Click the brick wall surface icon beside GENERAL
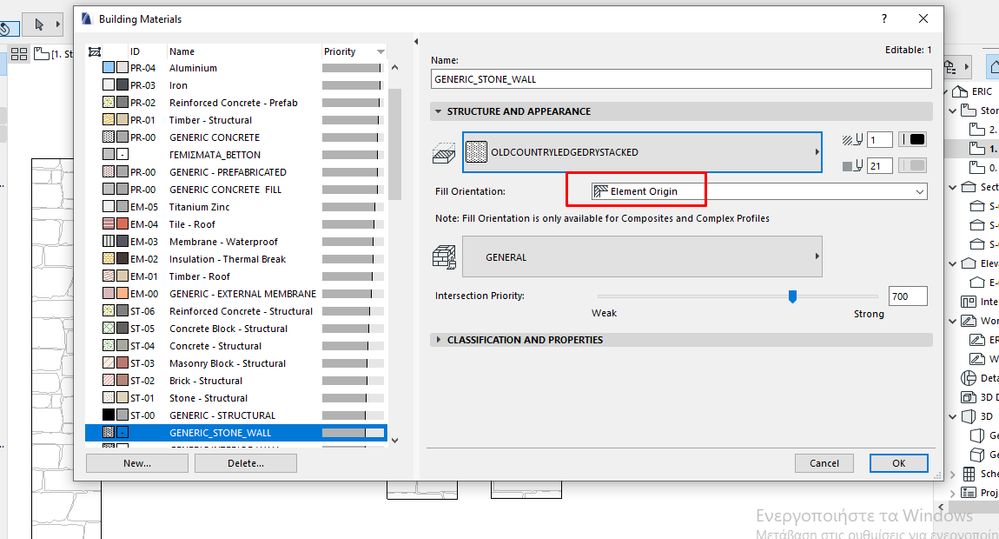The height and width of the screenshot is (539, 999). point(444,257)
